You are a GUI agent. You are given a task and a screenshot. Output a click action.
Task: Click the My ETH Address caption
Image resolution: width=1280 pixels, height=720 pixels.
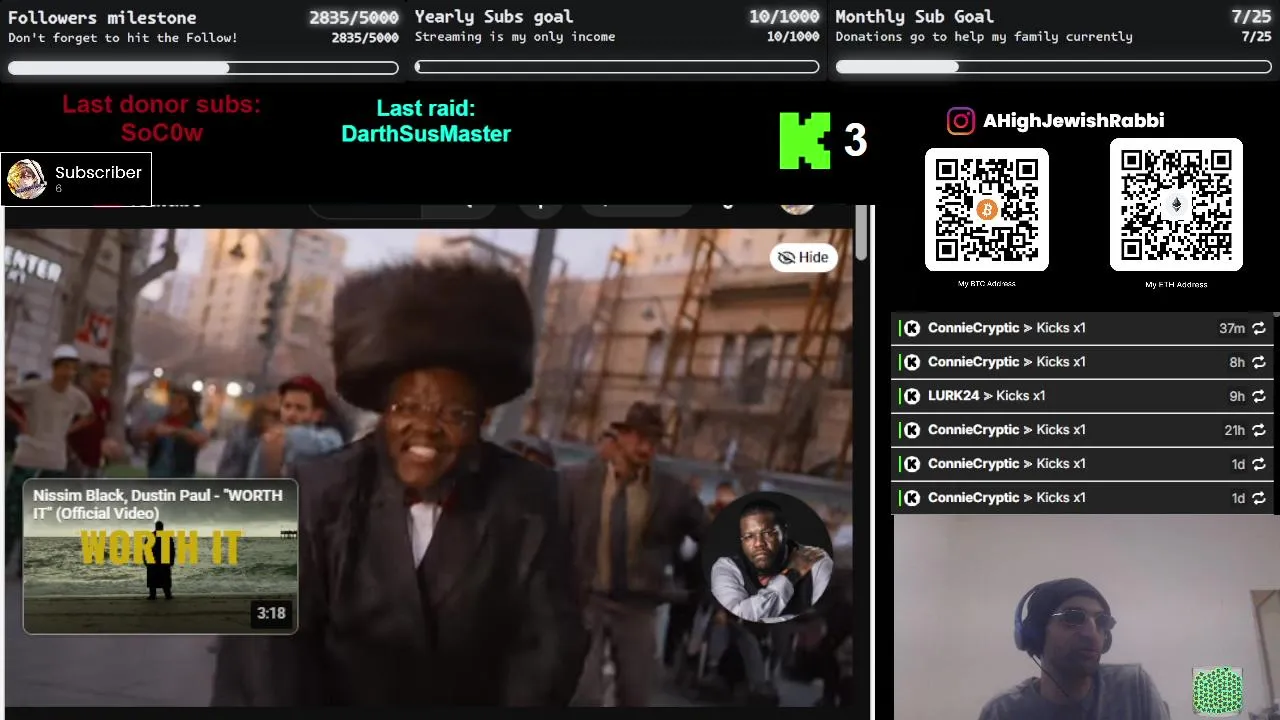click(x=1176, y=285)
